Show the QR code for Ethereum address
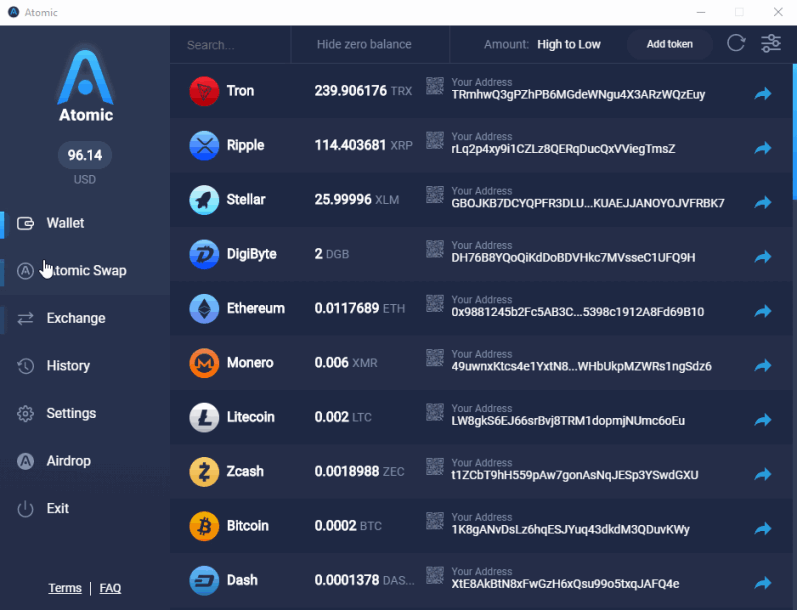Screen dimensions: 797x610 (x=435, y=303)
